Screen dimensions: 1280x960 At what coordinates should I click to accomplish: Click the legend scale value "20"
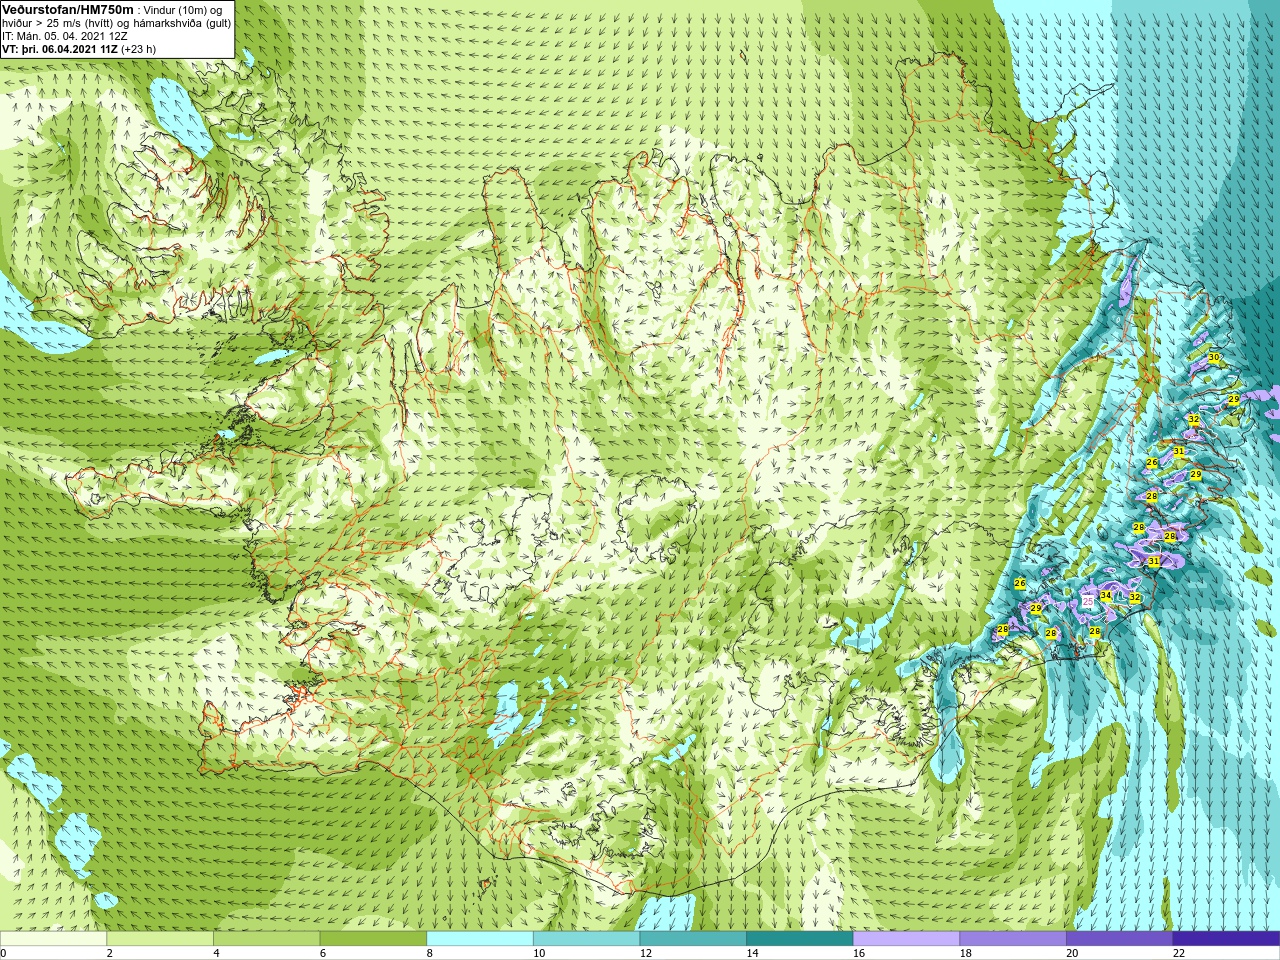1072,953
